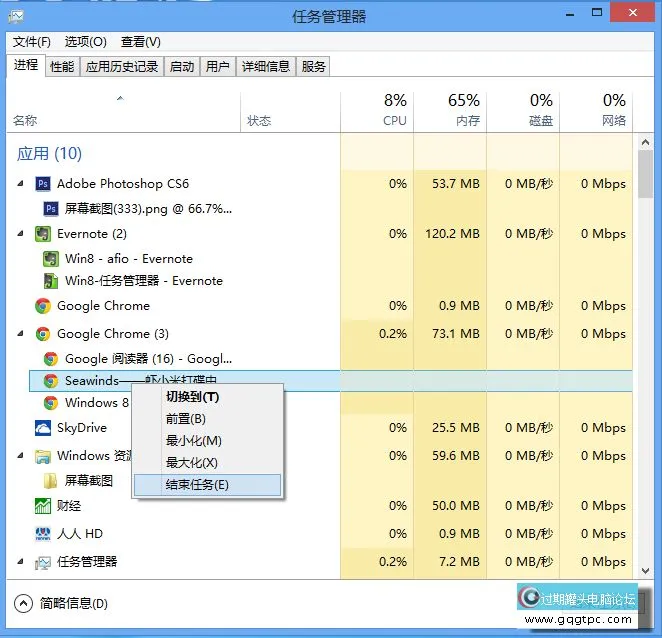Collapse the Windows 资源管理器 group
This screenshot has width=662, height=638.
pos(20,456)
